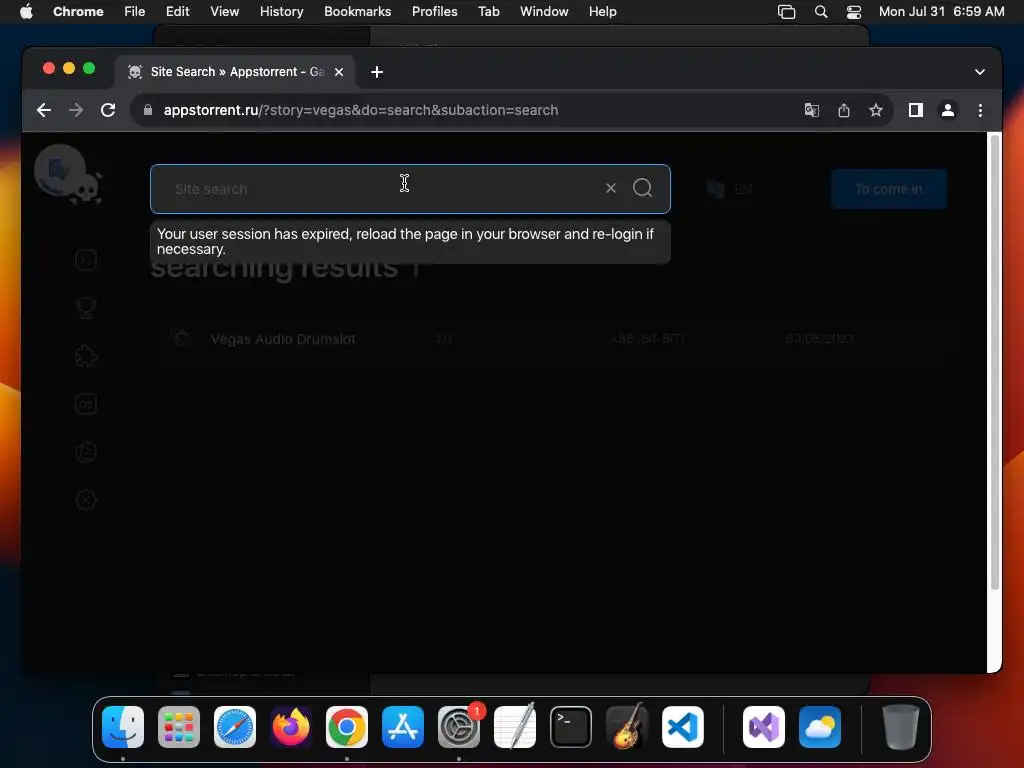Open the Help menu
Viewport: 1024px width, 768px height.
[x=602, y=11]
